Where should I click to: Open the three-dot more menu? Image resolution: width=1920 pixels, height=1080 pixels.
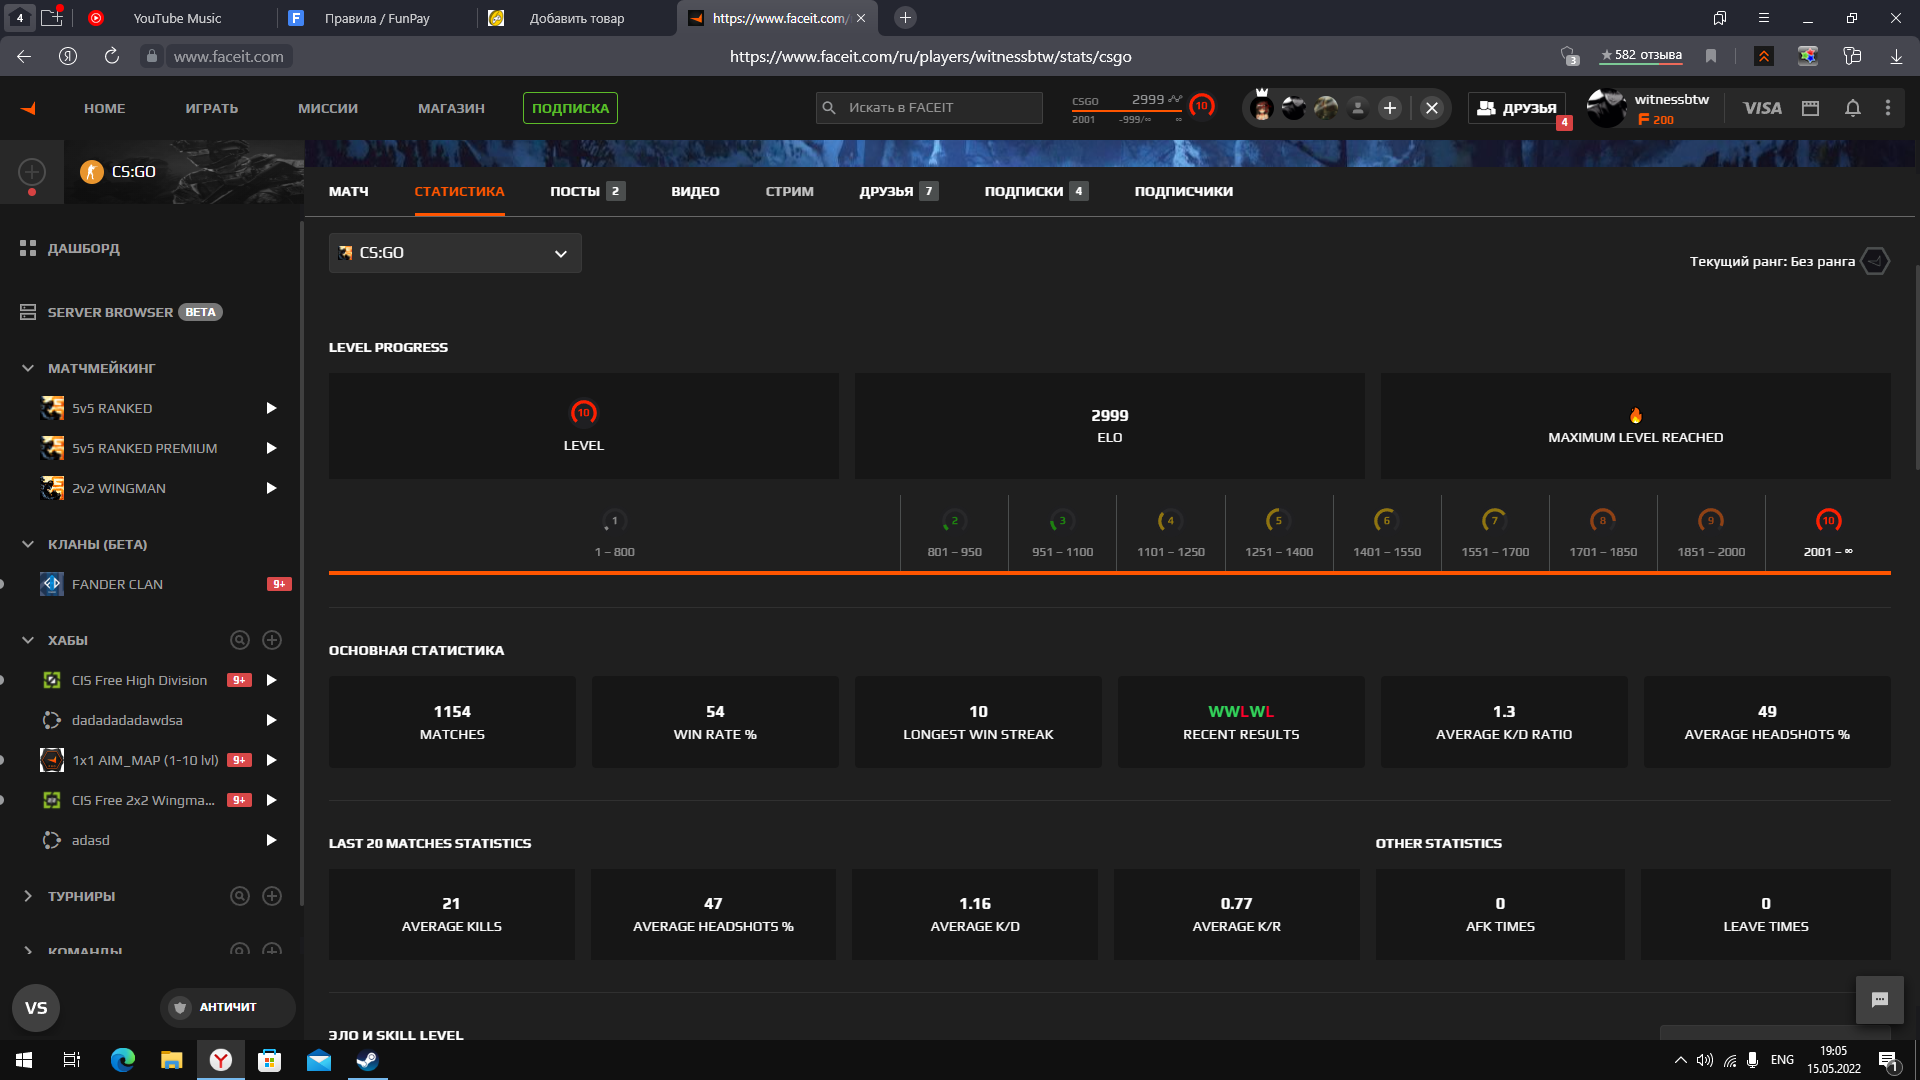(1888, 108)
